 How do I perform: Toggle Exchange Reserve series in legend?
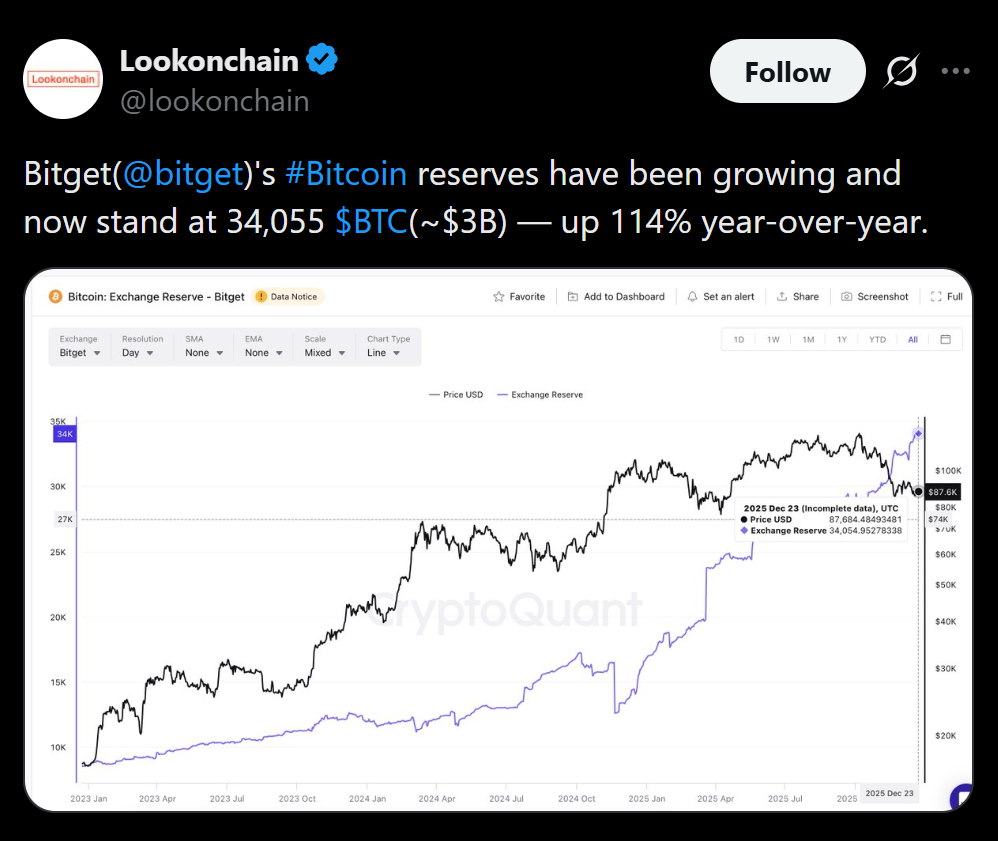click(x=540, y=395)
